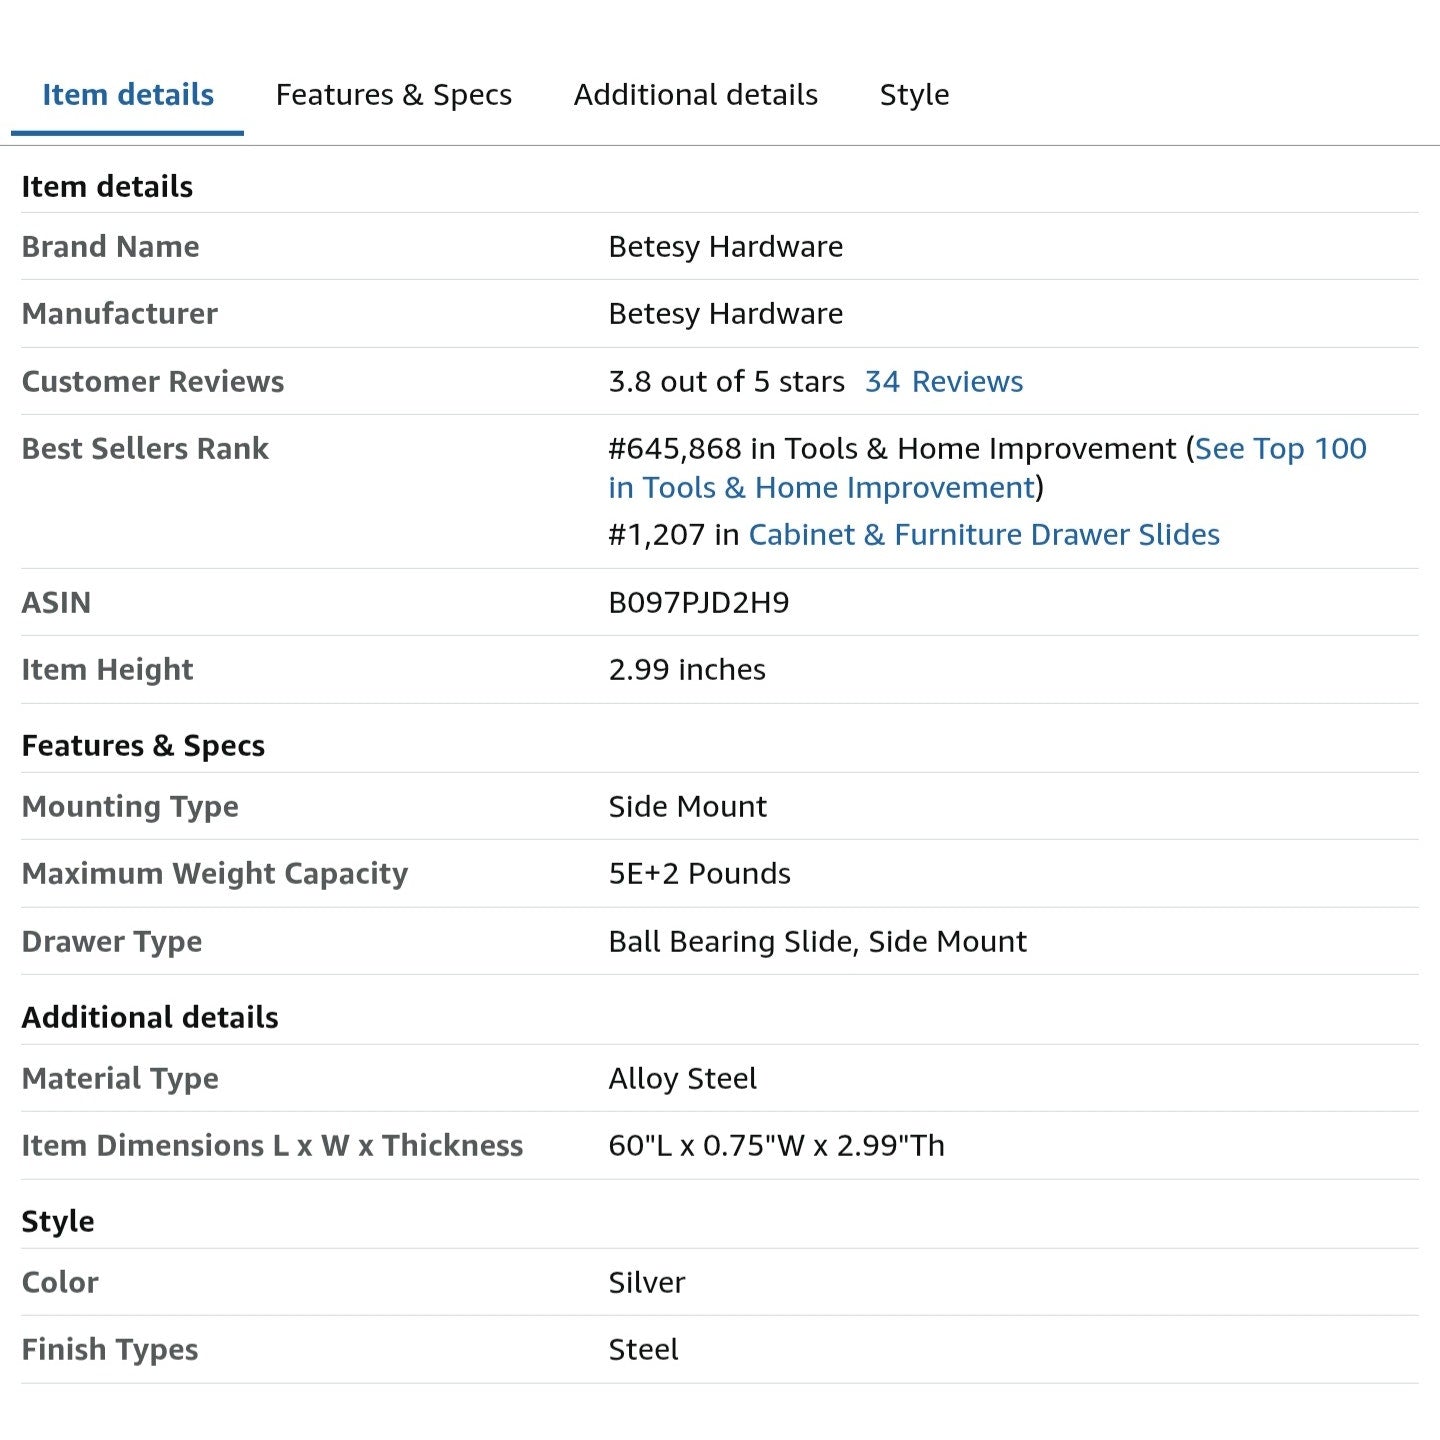Click See Top 100 in Tools link

point(1279,449)
